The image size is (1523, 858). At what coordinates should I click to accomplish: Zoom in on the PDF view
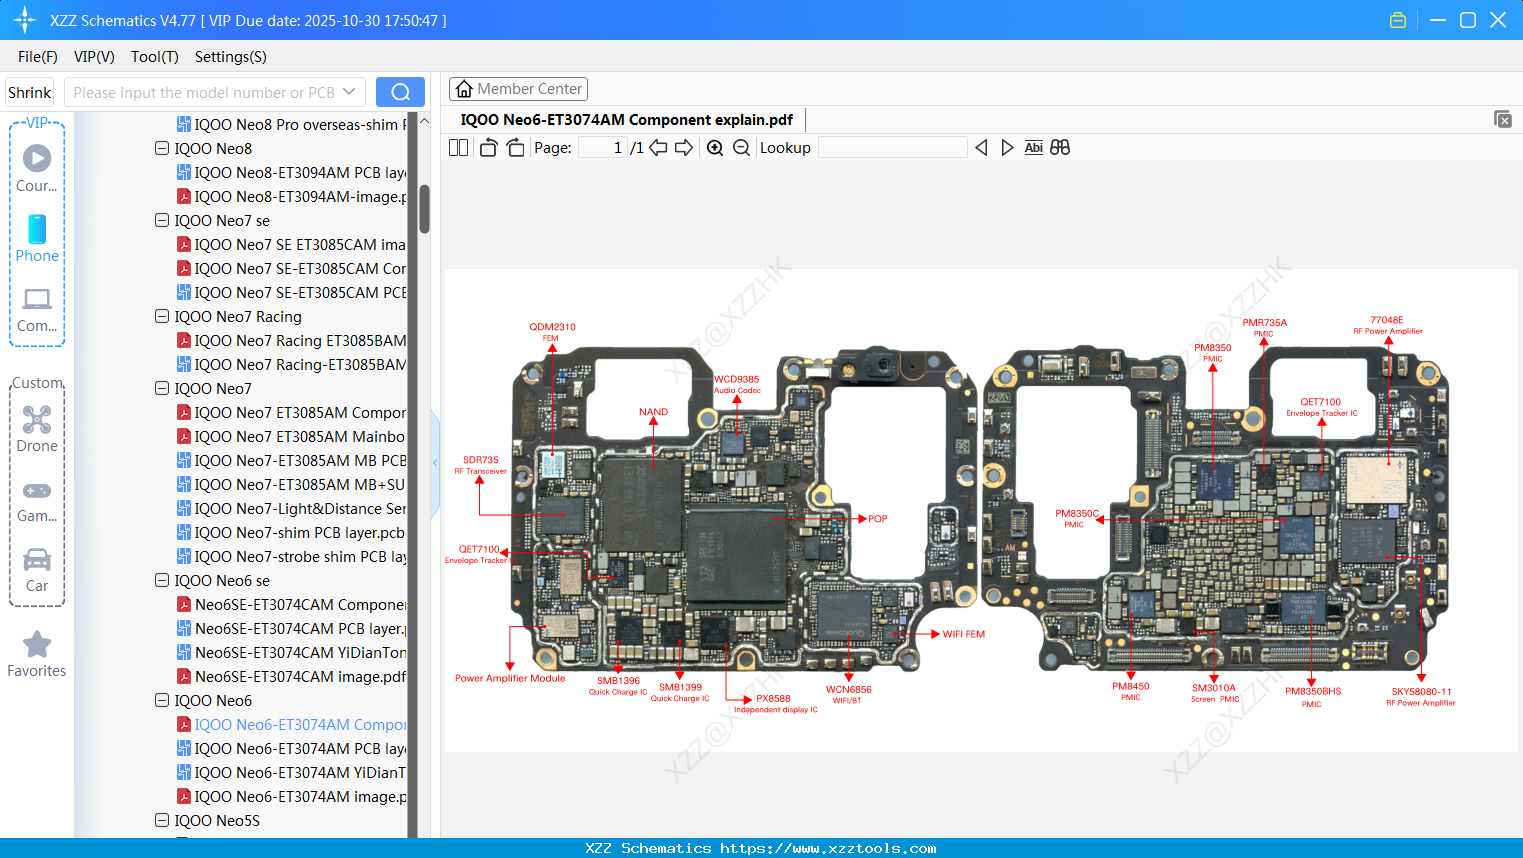click(715, 147)
